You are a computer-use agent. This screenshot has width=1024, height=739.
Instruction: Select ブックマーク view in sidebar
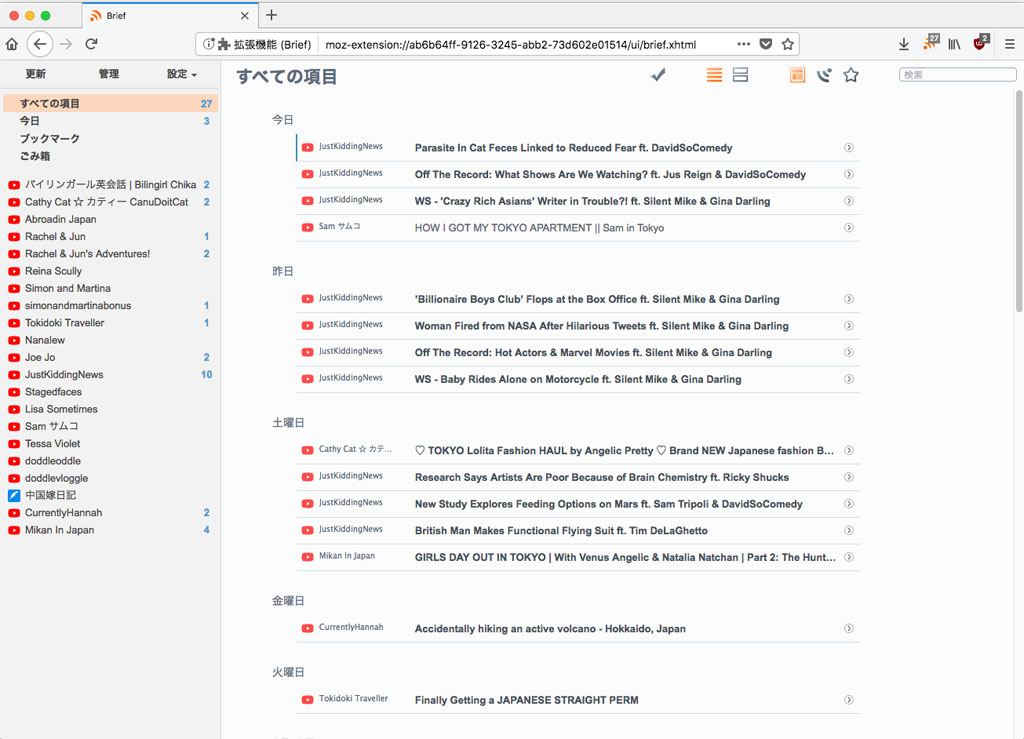pos(110,138)
